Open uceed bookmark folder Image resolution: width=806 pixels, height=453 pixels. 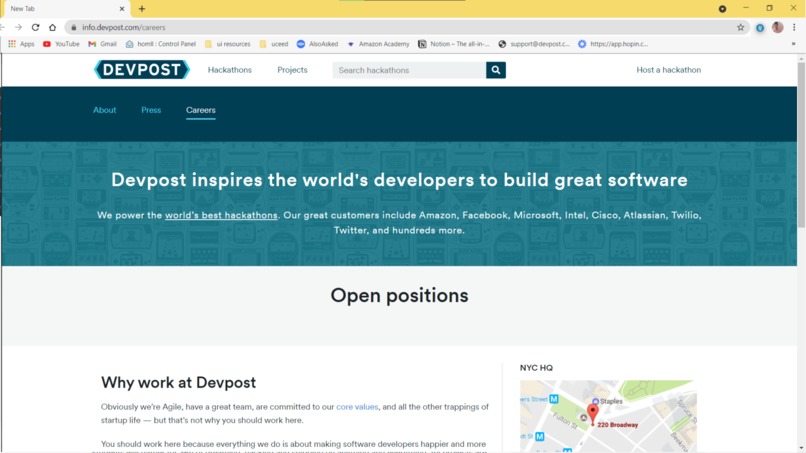click(x=274, y=44)
